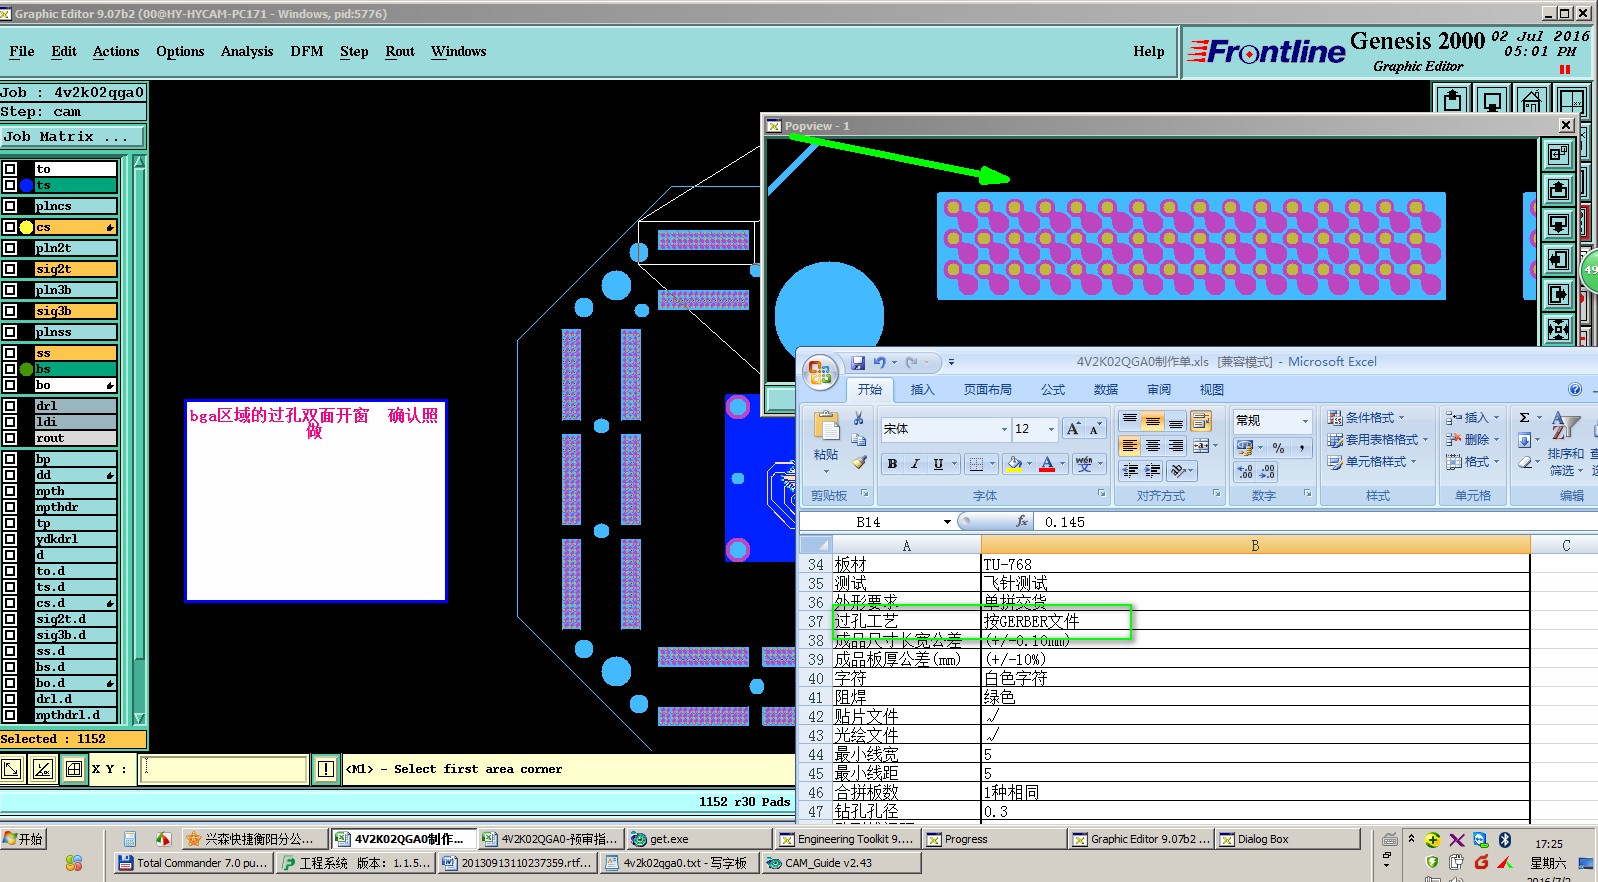
Task: Toggle checkbox for layer 'pln3b'
Action: pos(10,290)
